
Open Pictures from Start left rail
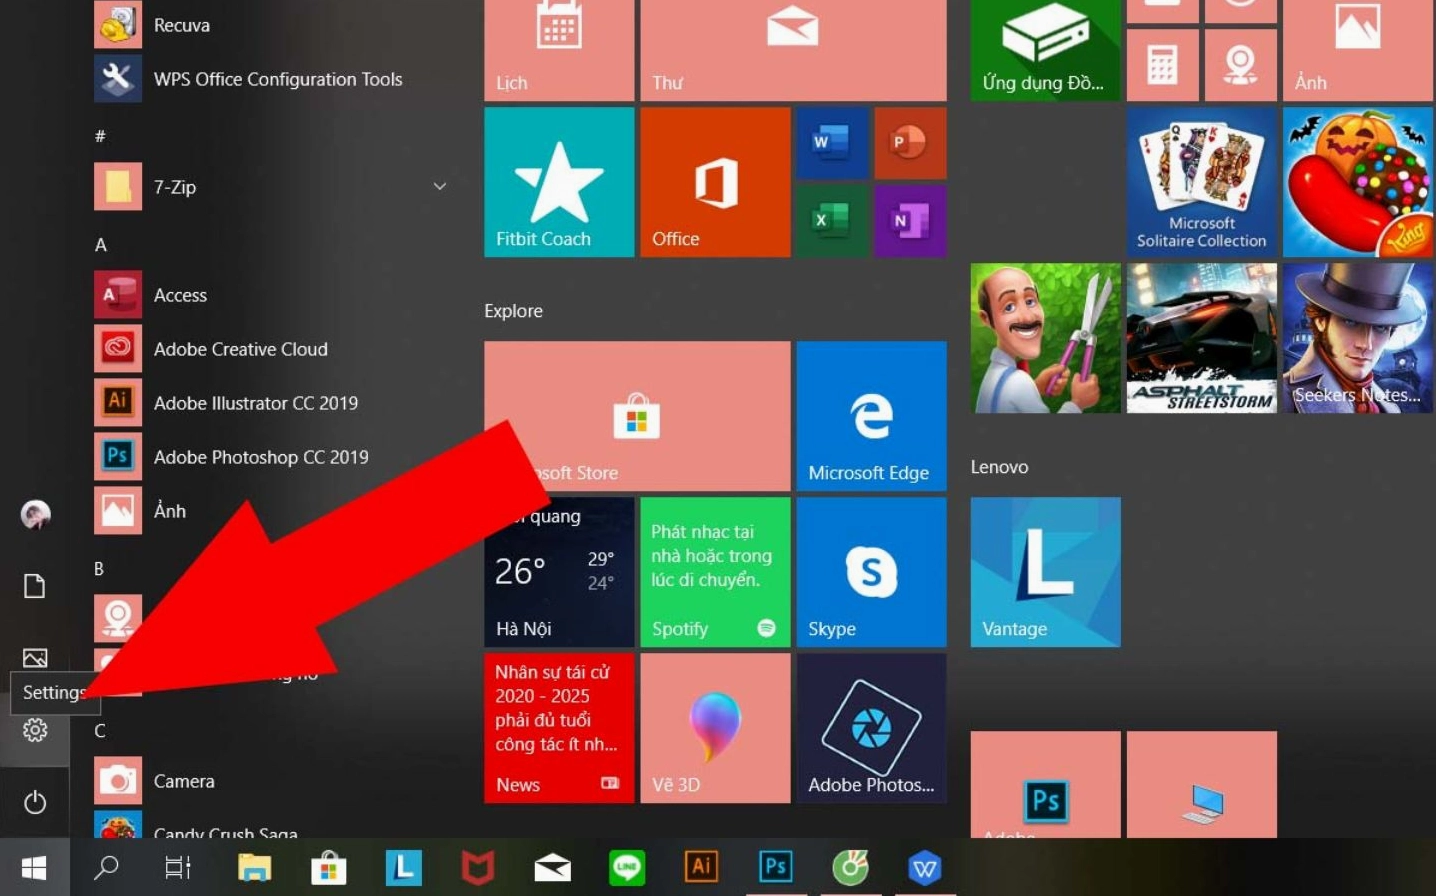coord(35,658)
